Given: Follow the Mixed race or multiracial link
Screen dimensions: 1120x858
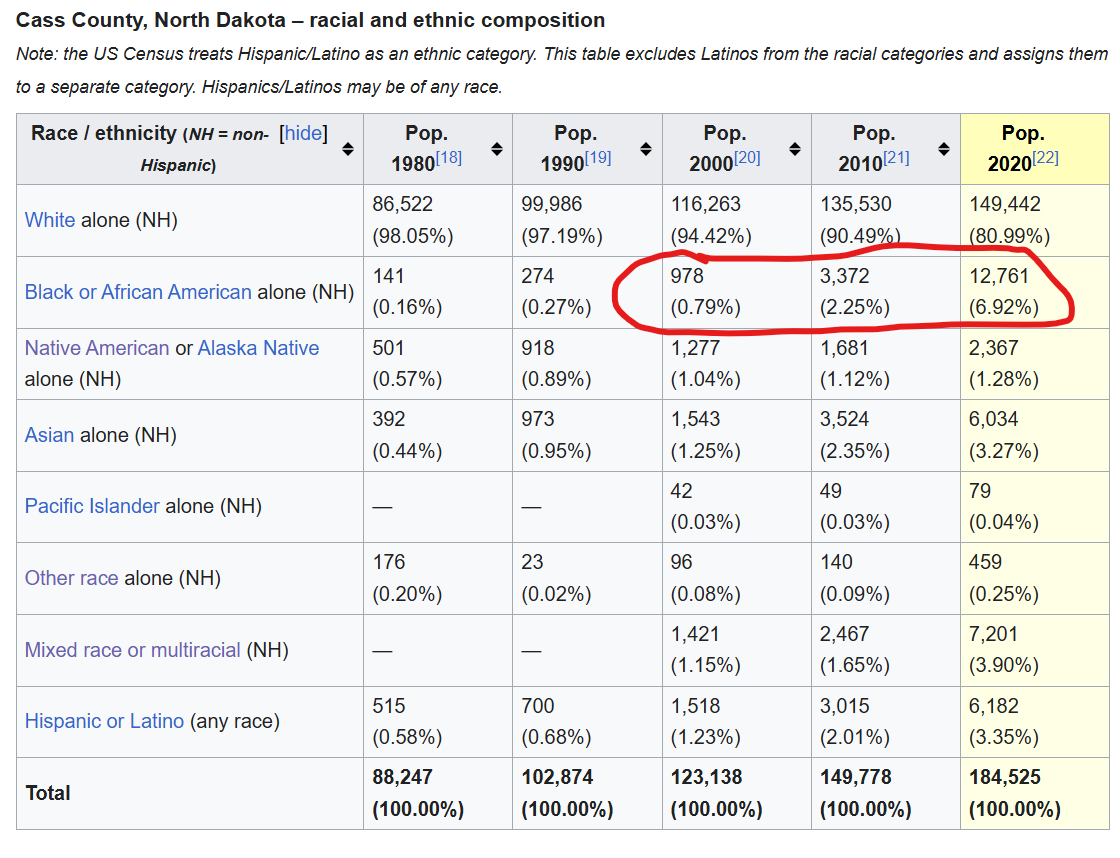Looking at the screenshot, I should tap(132, 650).
